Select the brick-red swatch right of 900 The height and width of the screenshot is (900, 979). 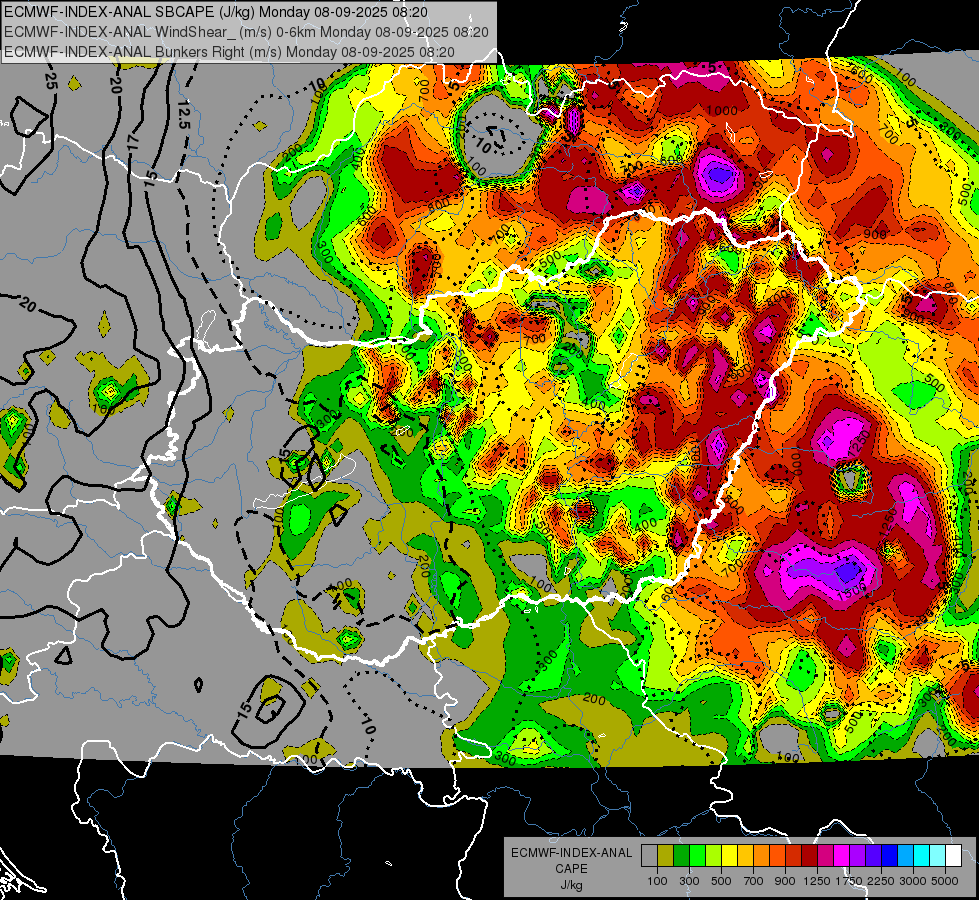pyautogui.click(x=794, y=855)
